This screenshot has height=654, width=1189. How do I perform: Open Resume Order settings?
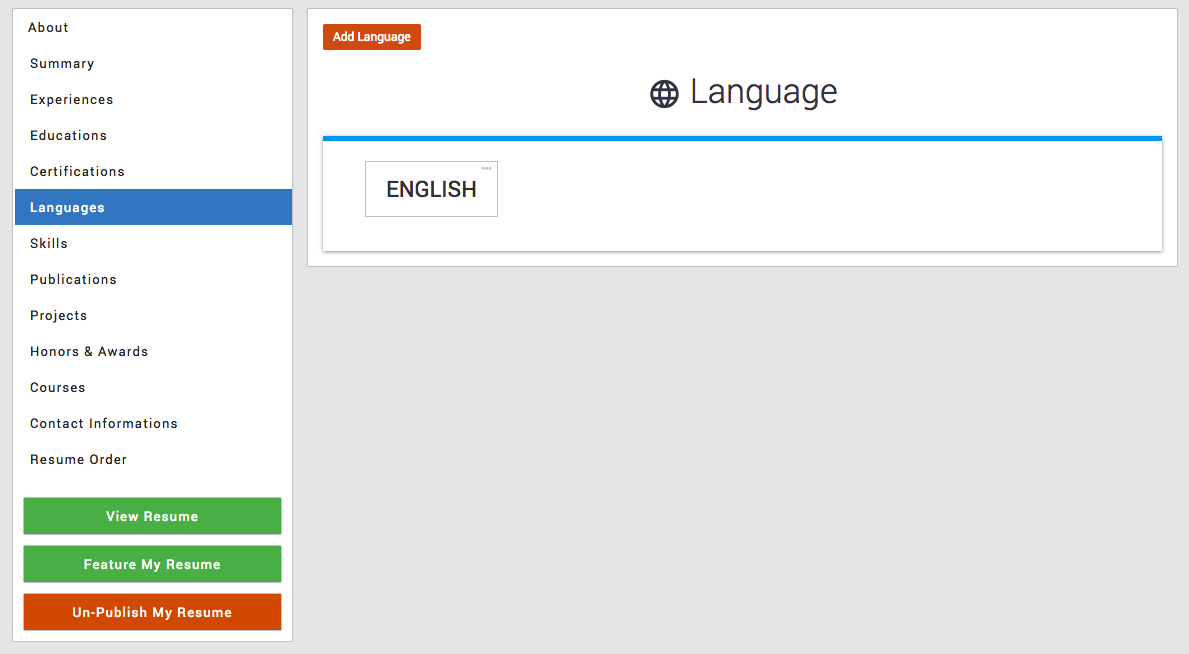click(x=153, y=459)
